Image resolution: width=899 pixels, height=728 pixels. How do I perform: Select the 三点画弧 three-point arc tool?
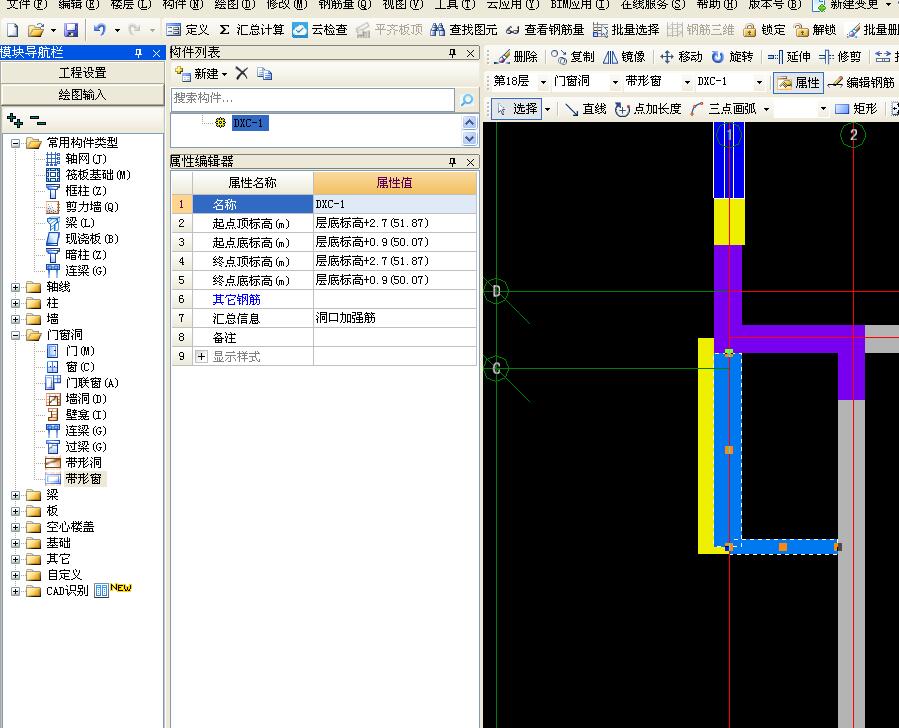724,109
